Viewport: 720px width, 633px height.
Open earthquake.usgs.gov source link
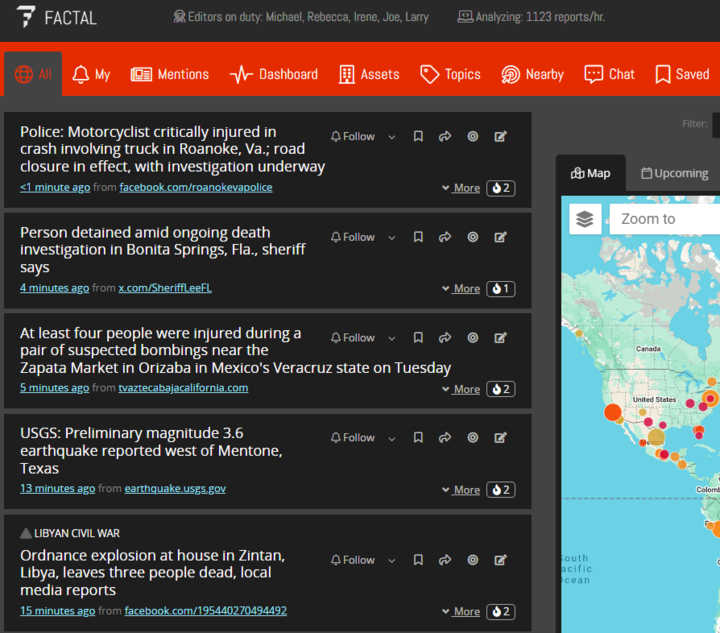pos(175,488)
